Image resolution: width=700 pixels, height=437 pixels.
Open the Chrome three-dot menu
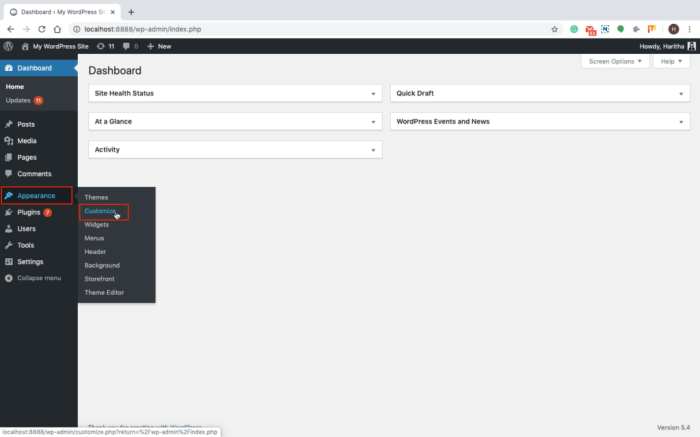(689, 29)
